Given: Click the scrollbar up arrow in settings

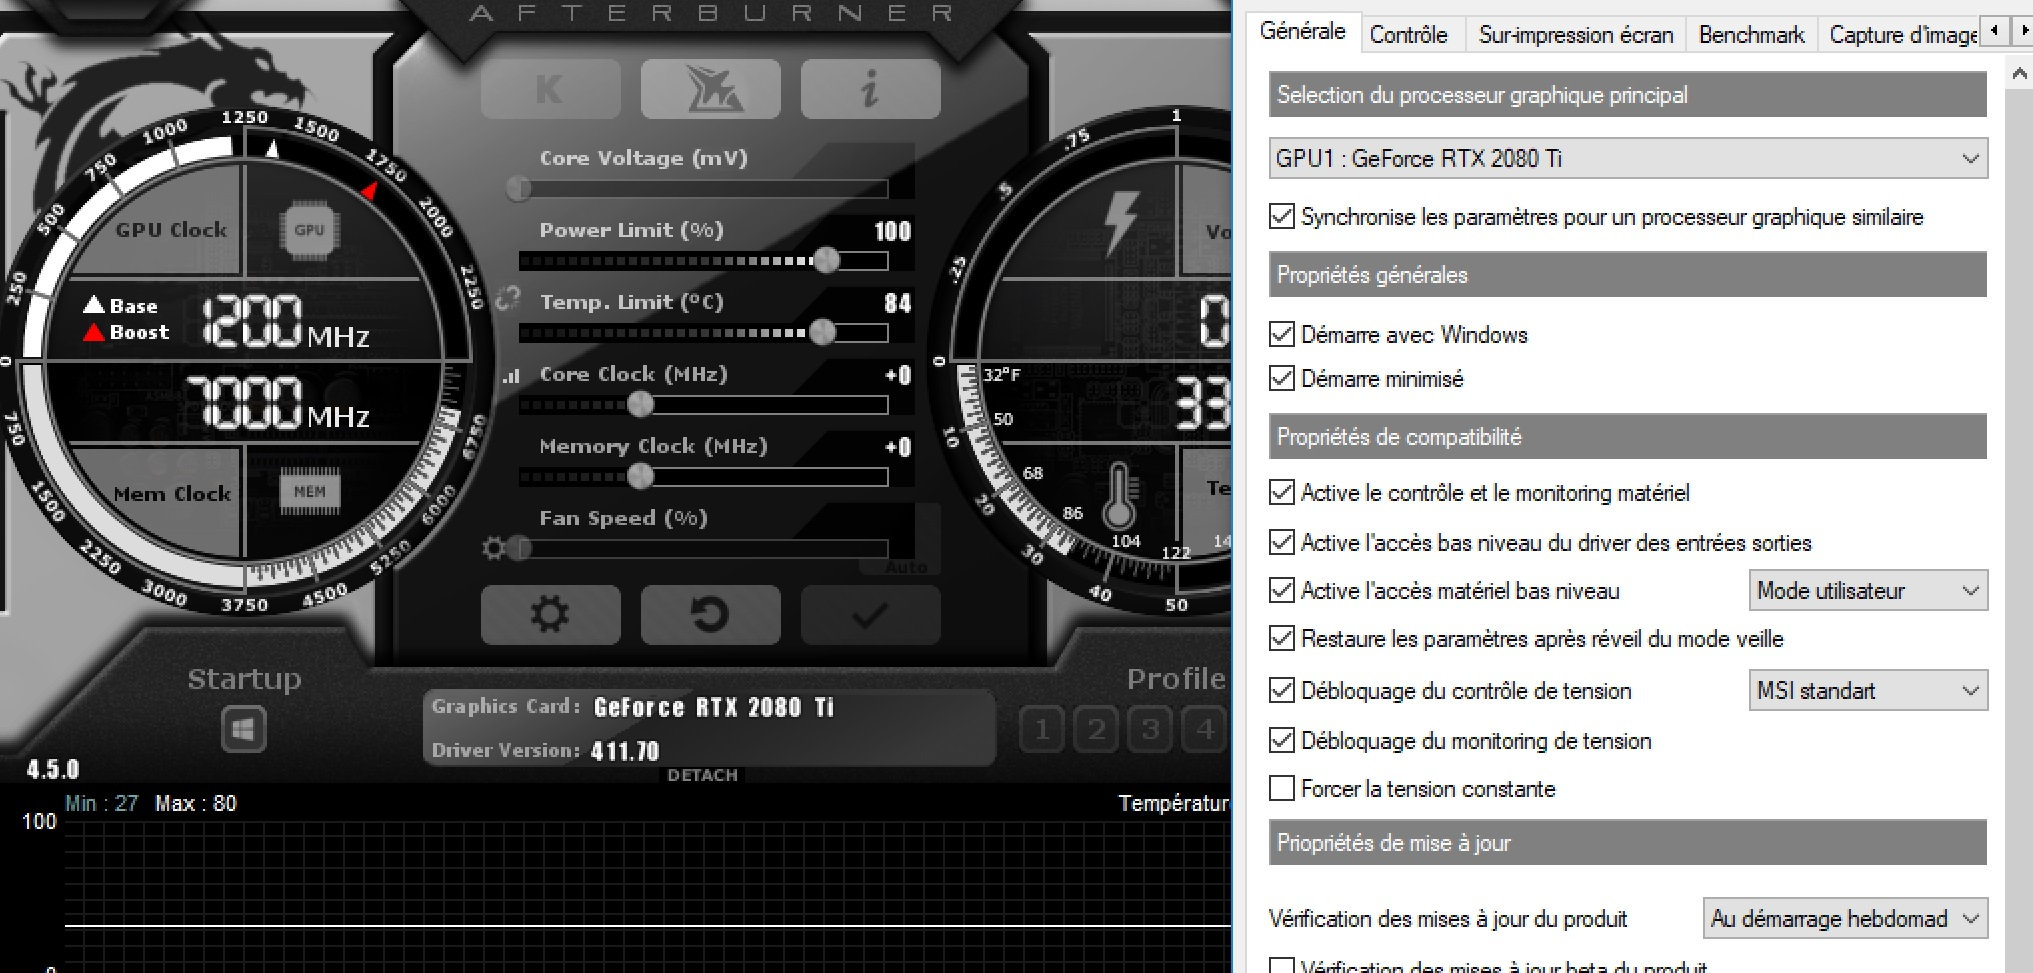Looking at the screenshot, I should click(x=2019, y=73).
